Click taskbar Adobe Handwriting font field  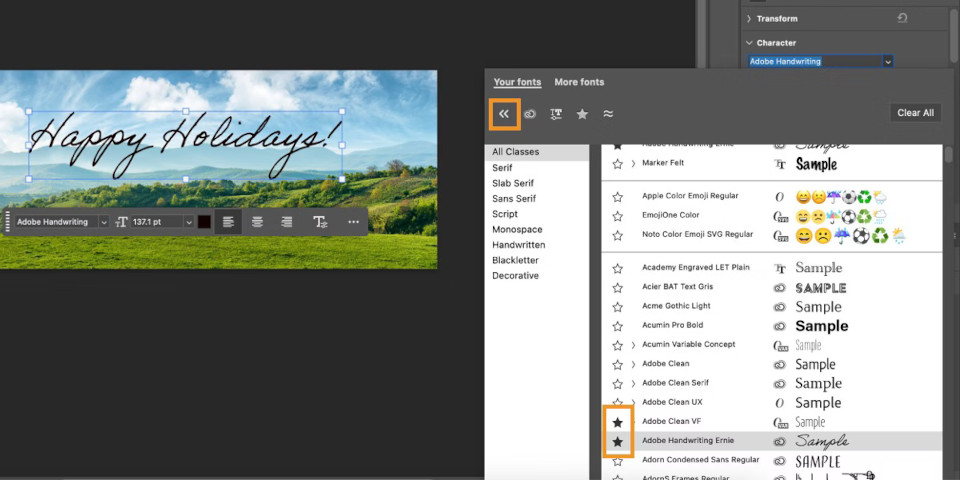pos(56,222)
